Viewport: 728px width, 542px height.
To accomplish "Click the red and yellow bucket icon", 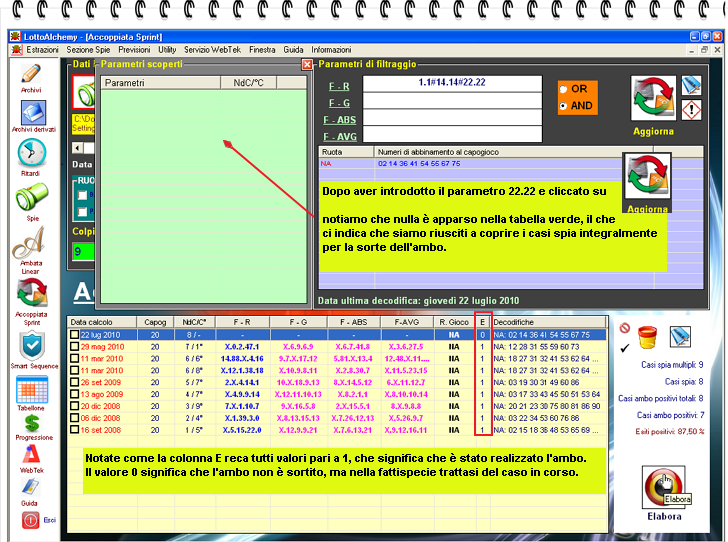I will pos(647,337).
